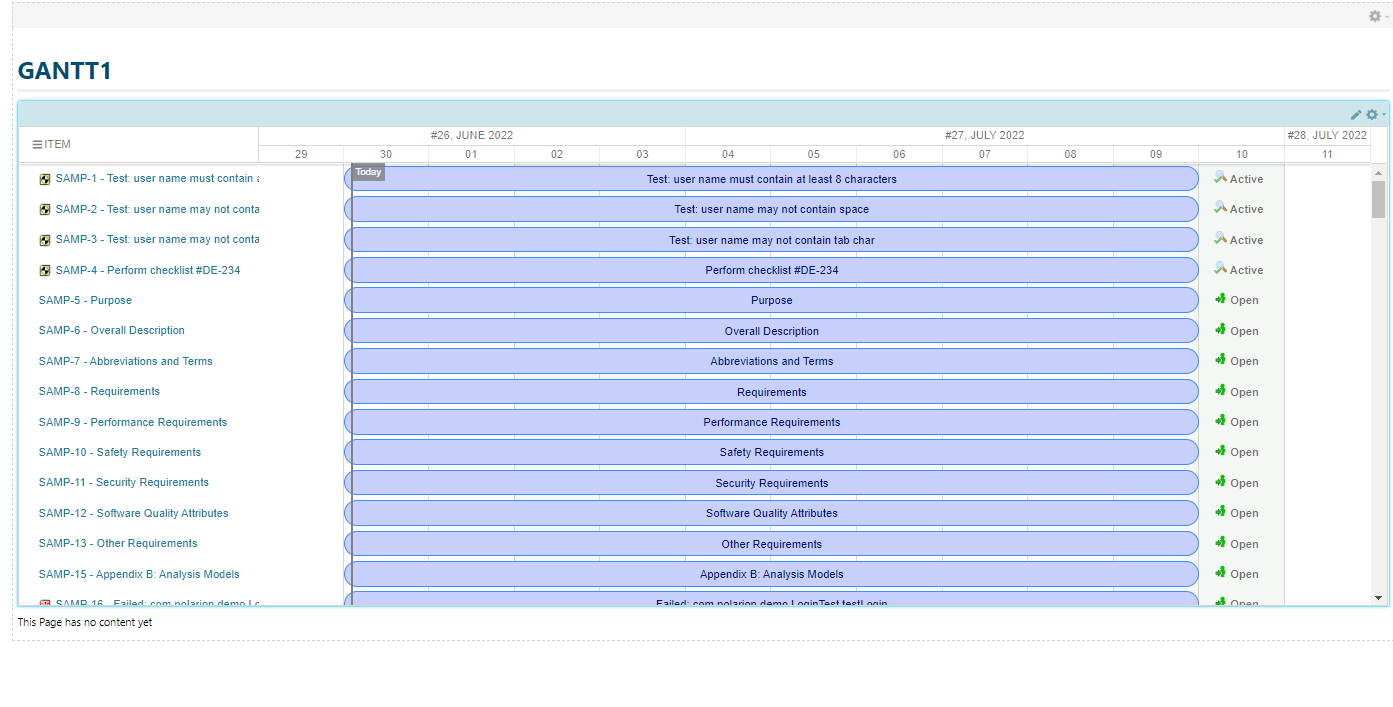Open SAMP-8 - Requirements link
The height and width of the screenshot is (707, 1393).
[x=99, y=391]
